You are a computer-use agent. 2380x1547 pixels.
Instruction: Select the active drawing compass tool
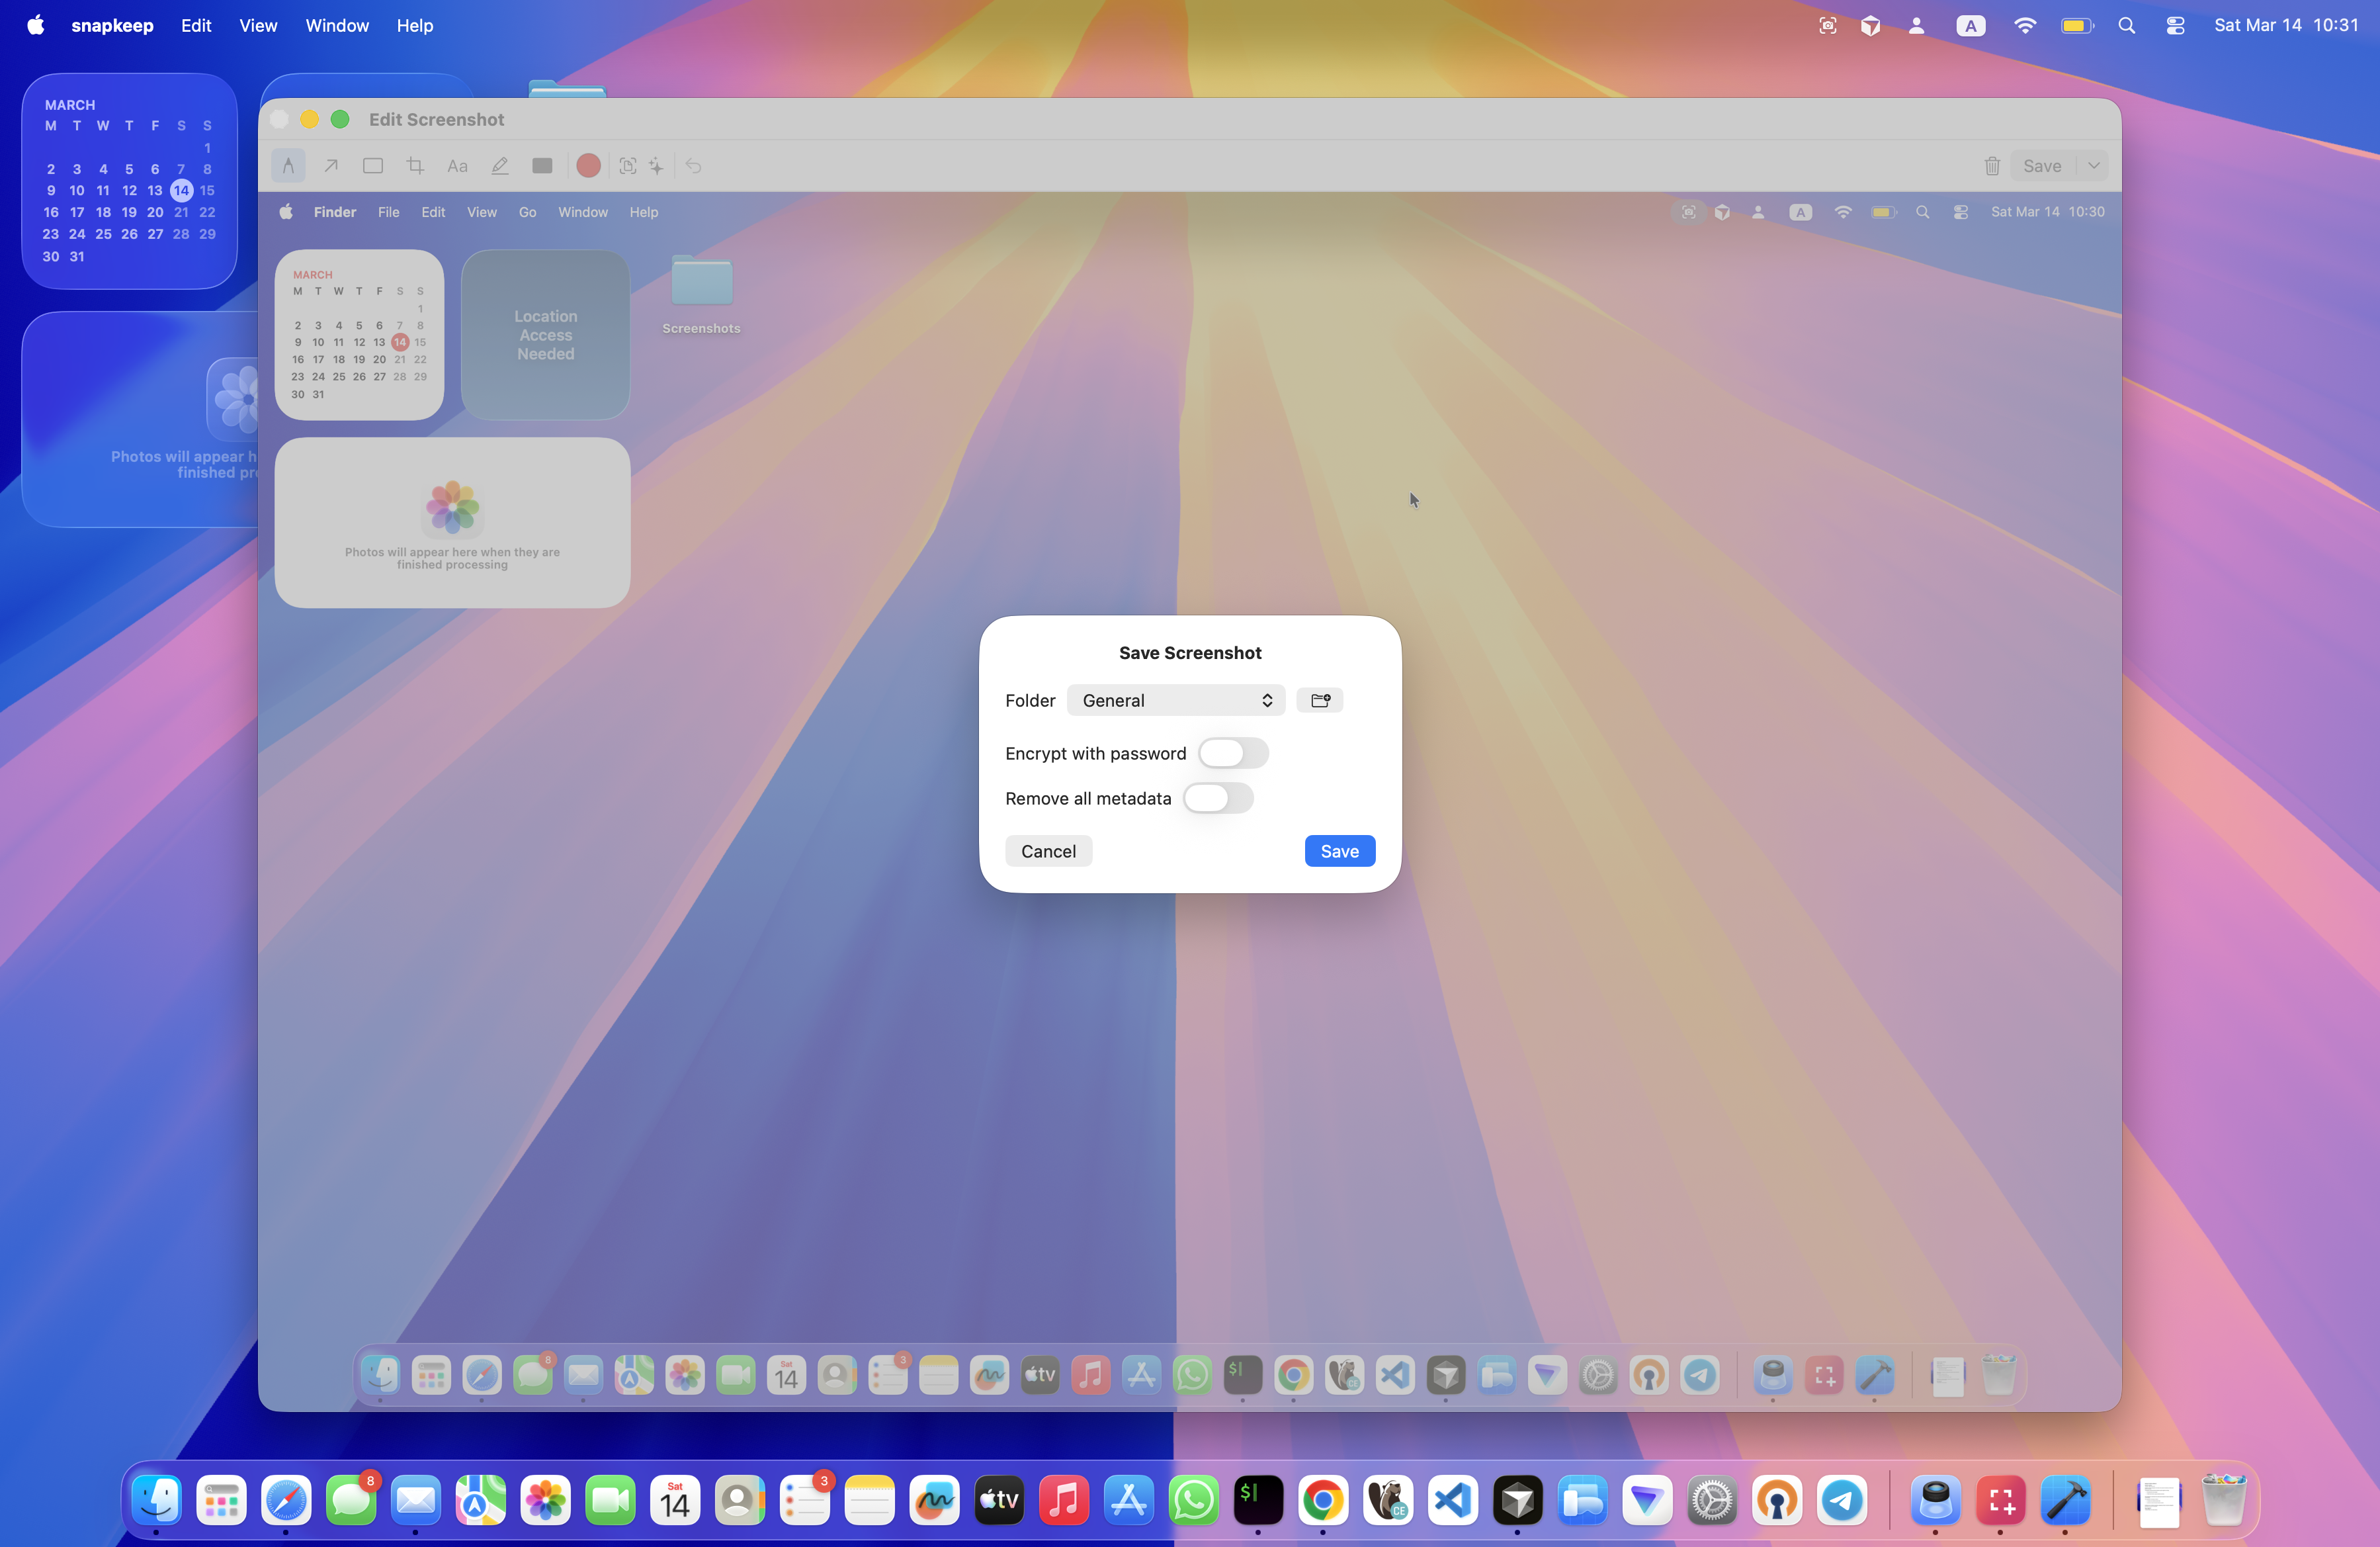tap(288, 166)
